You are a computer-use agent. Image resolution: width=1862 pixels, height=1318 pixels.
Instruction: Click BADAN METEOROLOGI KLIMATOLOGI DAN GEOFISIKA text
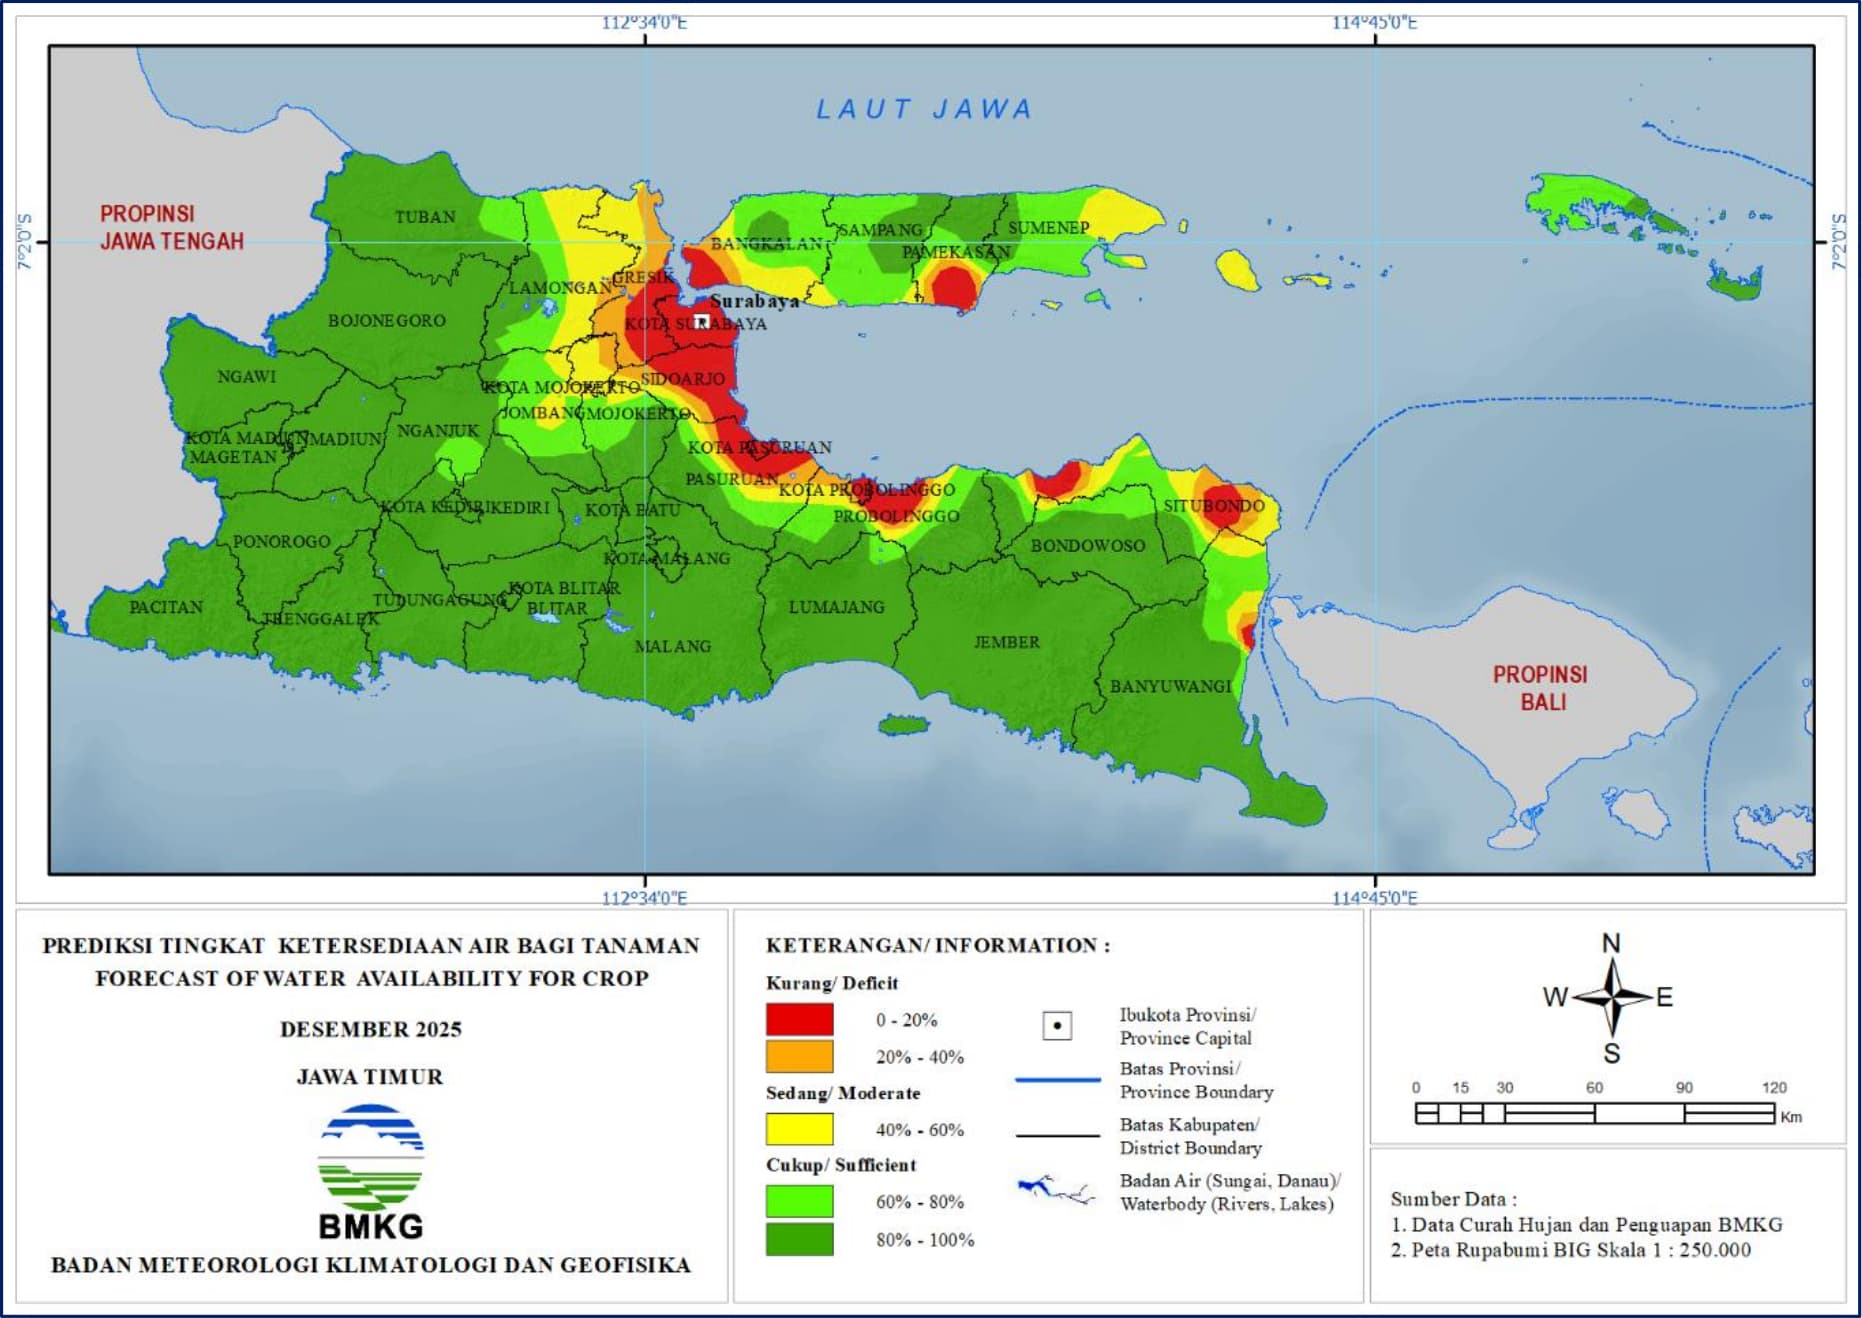[x=371, y=1266]
